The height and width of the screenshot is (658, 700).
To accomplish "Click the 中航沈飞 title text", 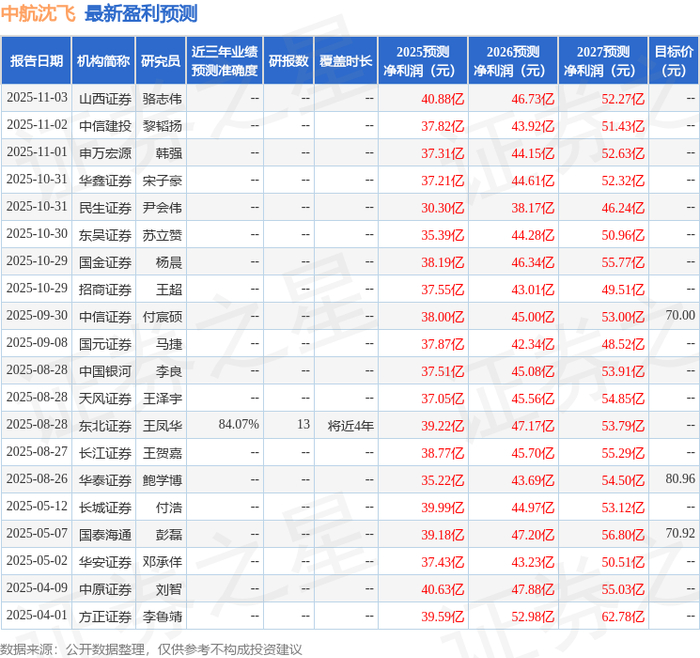I will (38, 14).
